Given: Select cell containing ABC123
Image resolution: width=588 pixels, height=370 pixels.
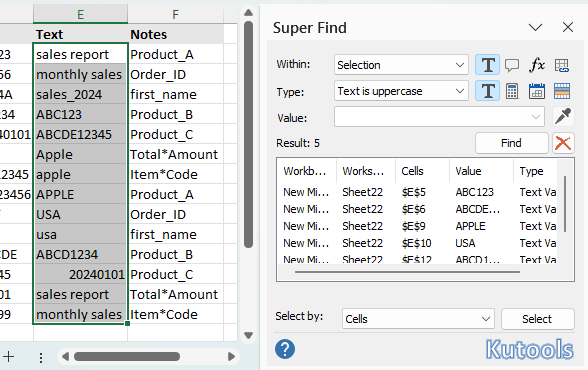Looking at the screenshot, I should click(80, 114).
